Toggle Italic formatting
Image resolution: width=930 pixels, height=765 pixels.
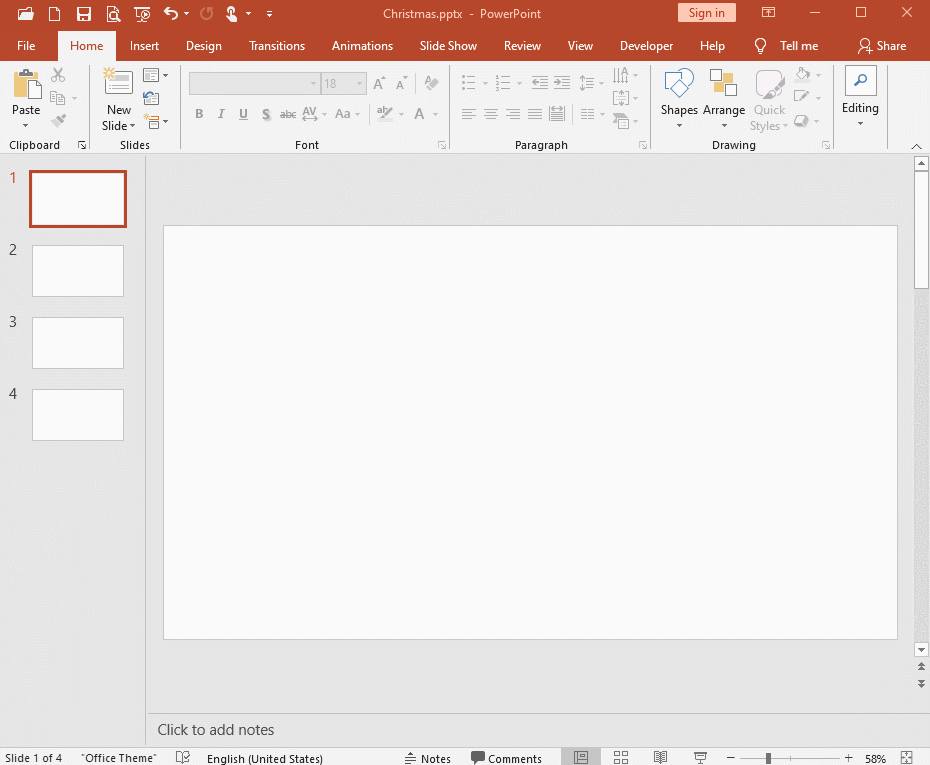221,114
